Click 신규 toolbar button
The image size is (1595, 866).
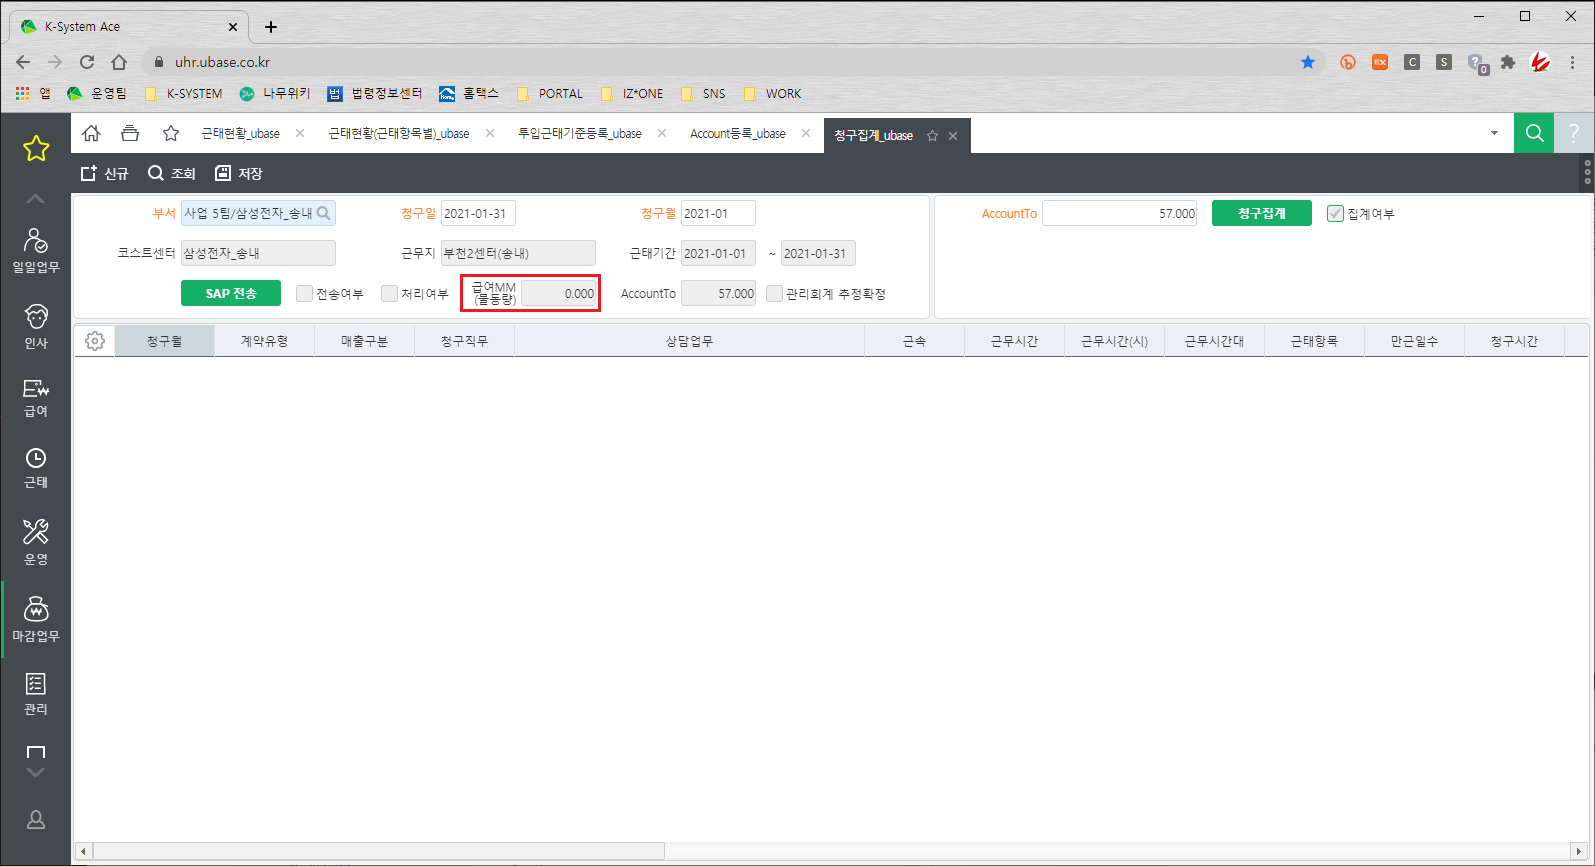[105, 173]
